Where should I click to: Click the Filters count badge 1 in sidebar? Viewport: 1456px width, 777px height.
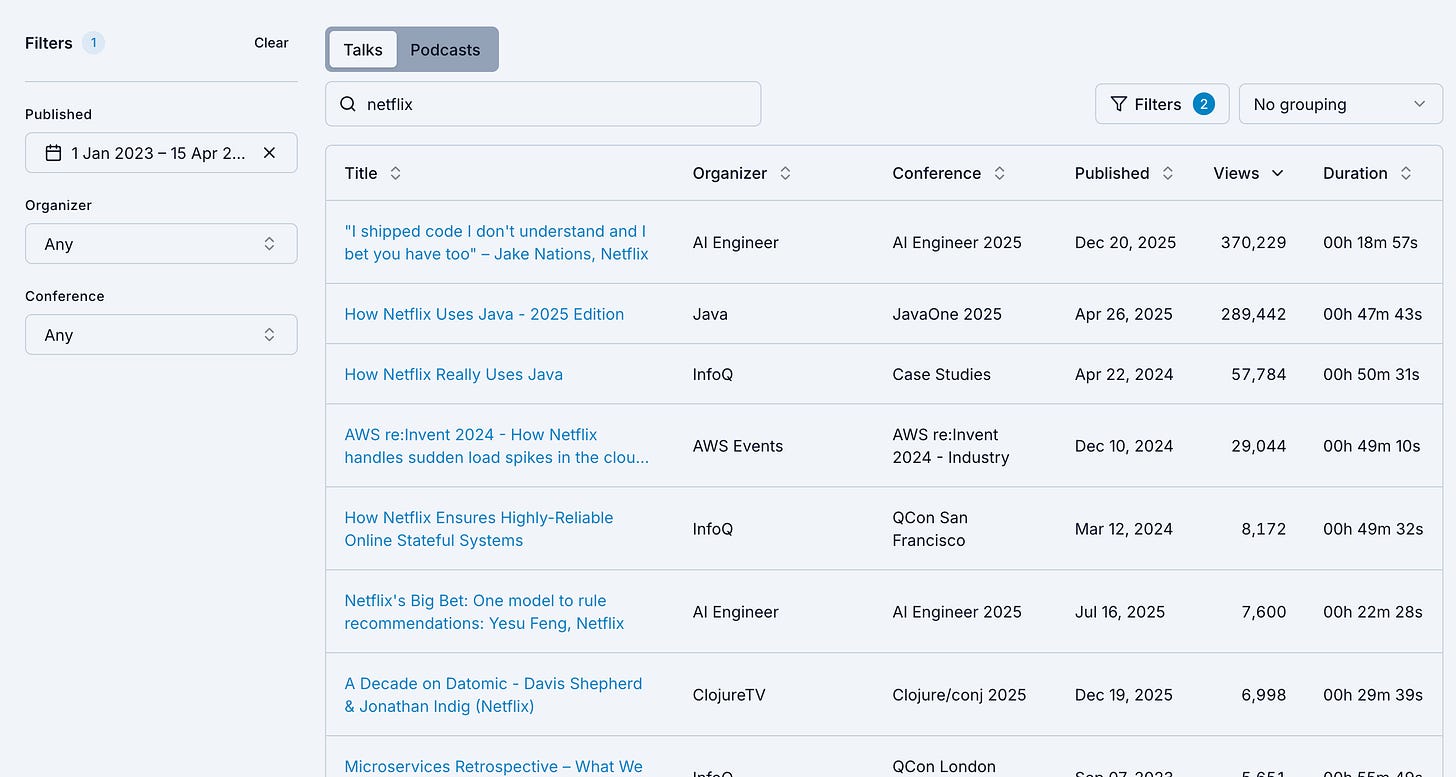tap(93, 43)
